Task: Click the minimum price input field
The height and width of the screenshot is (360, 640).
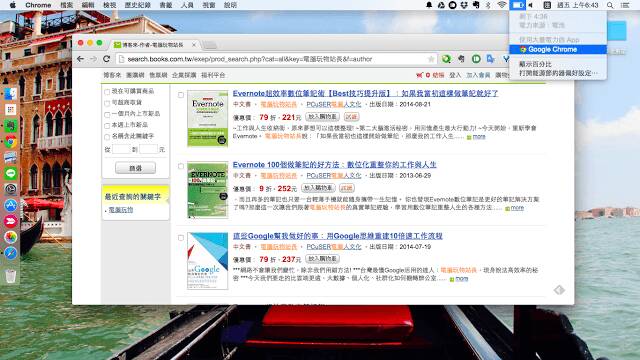Action: 121,149
